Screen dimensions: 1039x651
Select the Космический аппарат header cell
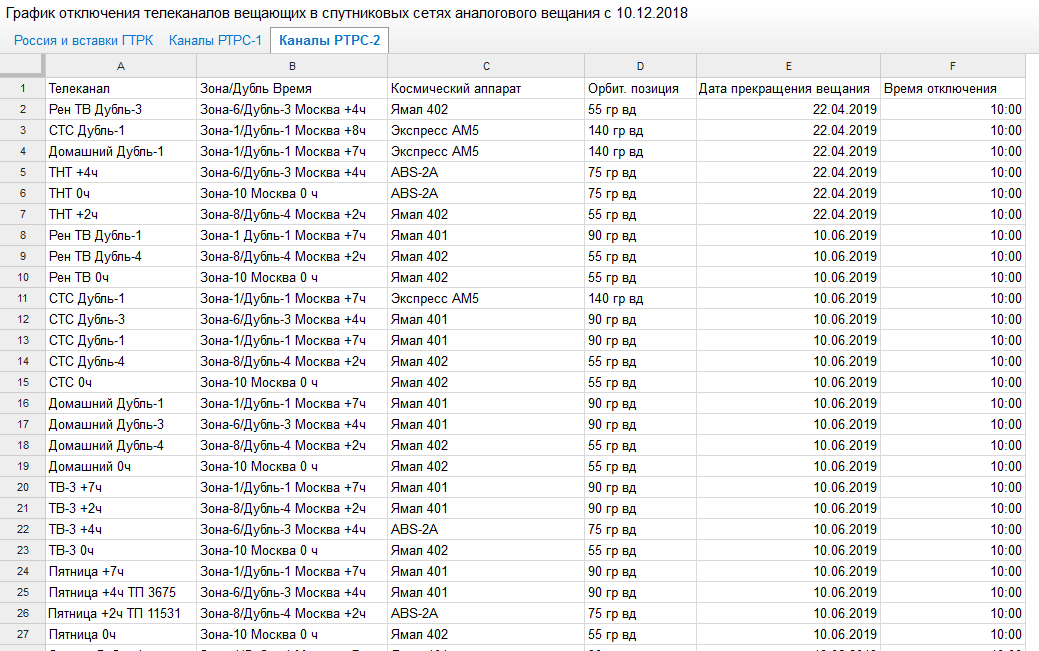(x=486, y=88)
